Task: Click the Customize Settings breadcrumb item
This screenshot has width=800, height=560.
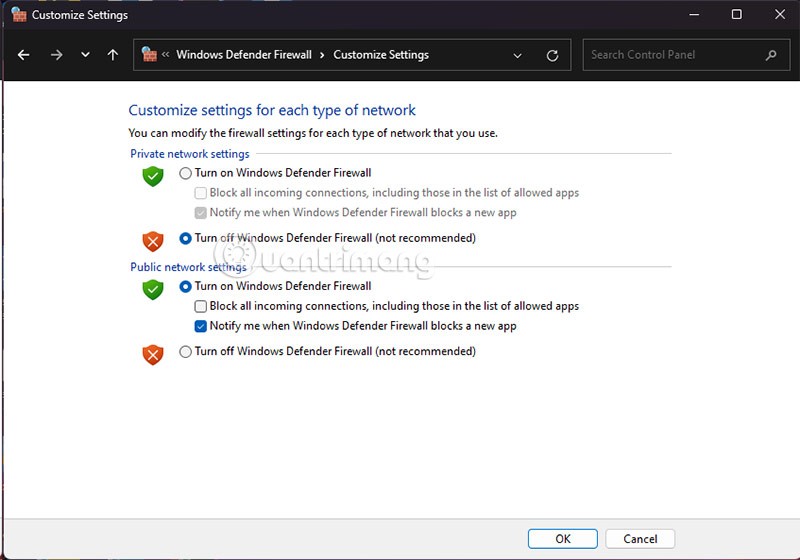Action: click(381, 55)
